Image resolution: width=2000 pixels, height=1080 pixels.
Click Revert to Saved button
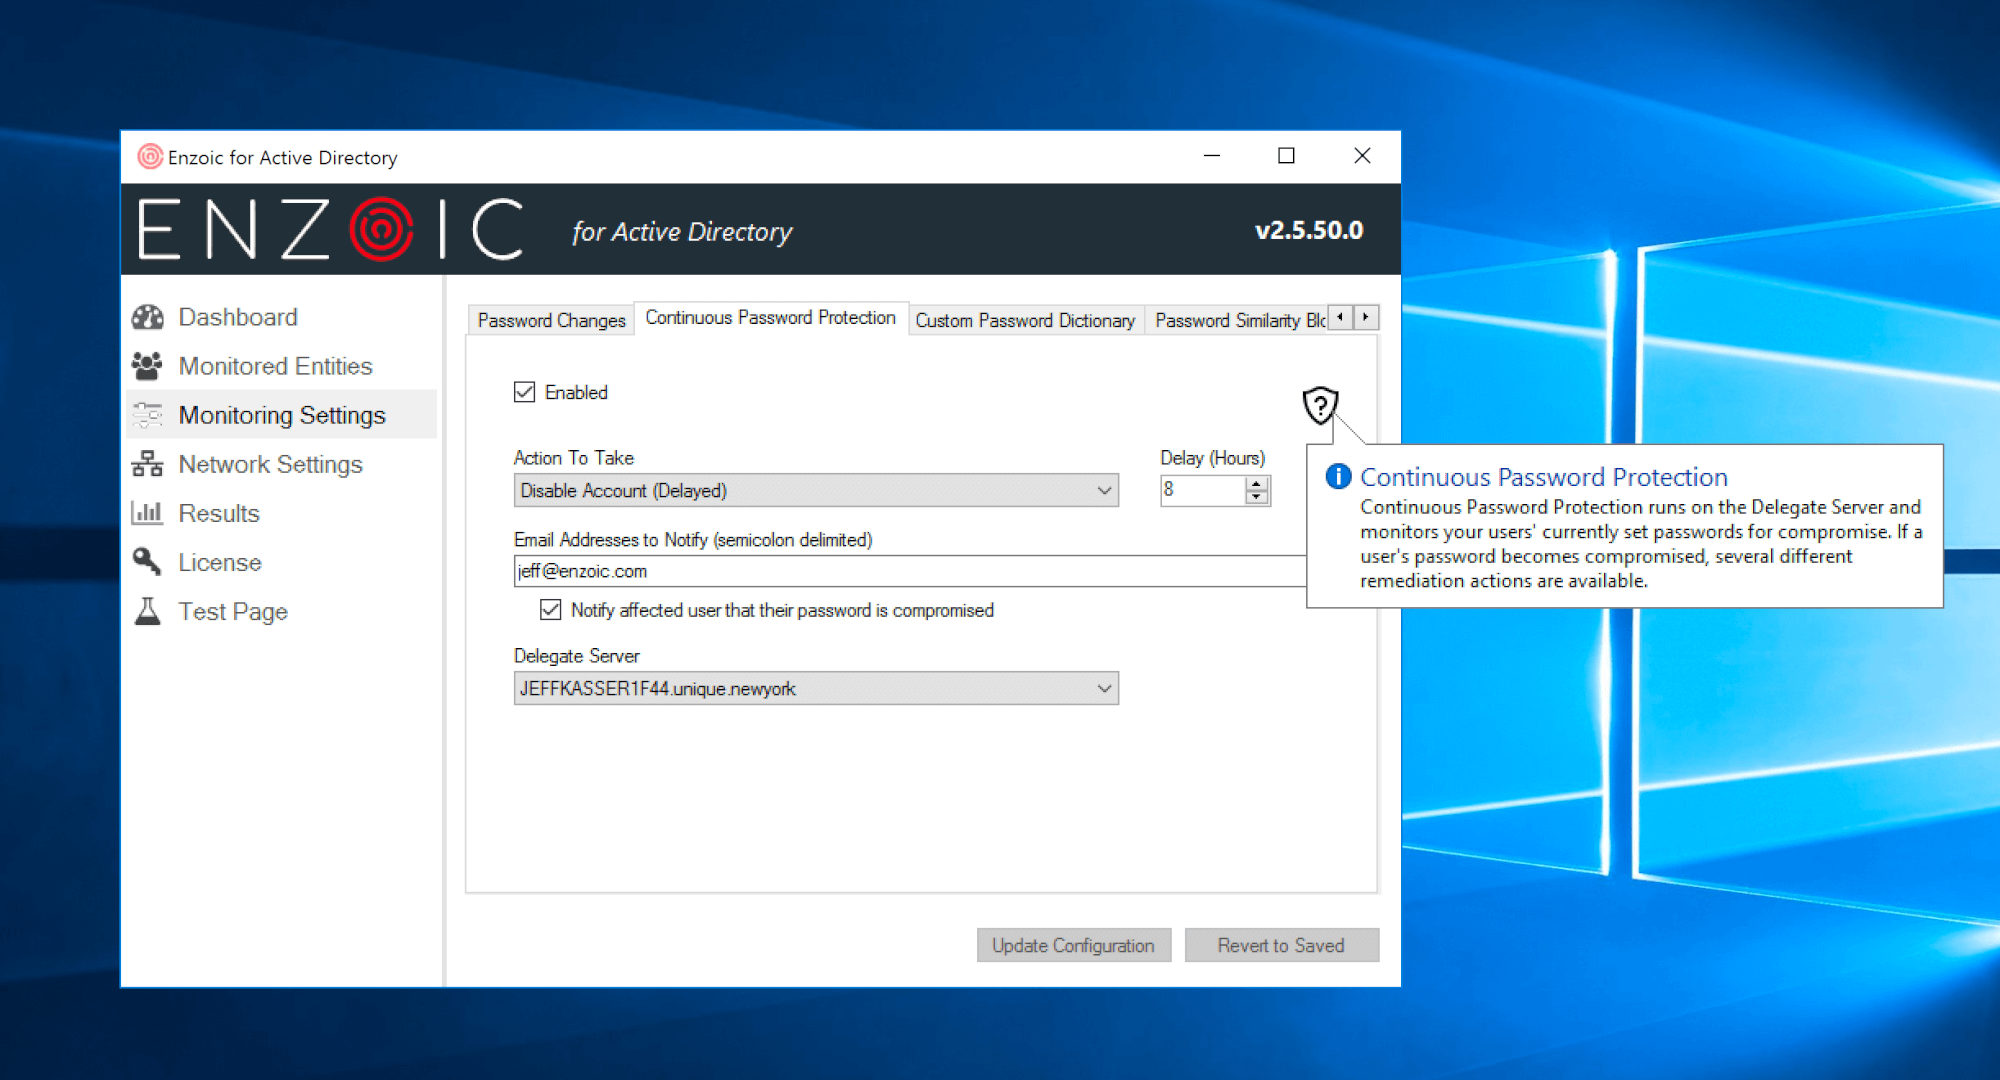click(x=1281, y=945)
